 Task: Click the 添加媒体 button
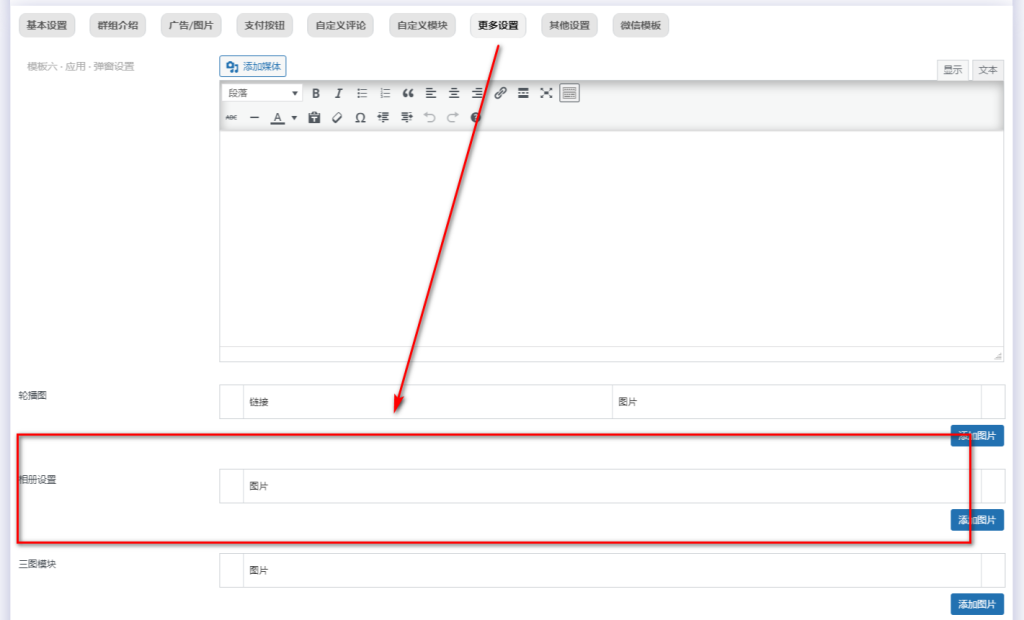253,67
